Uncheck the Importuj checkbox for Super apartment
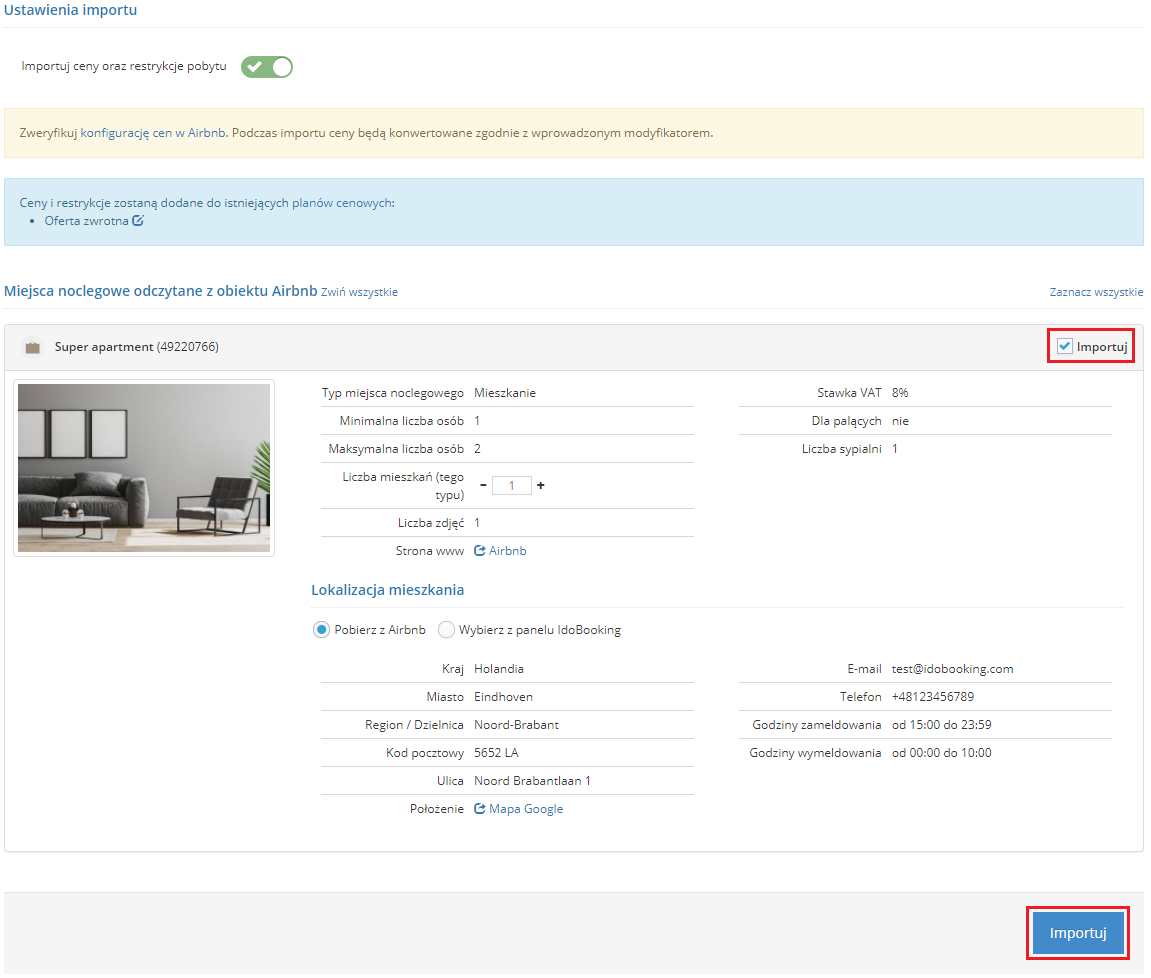Viewport: 1151px width, 978px height. coord(1065,347)
